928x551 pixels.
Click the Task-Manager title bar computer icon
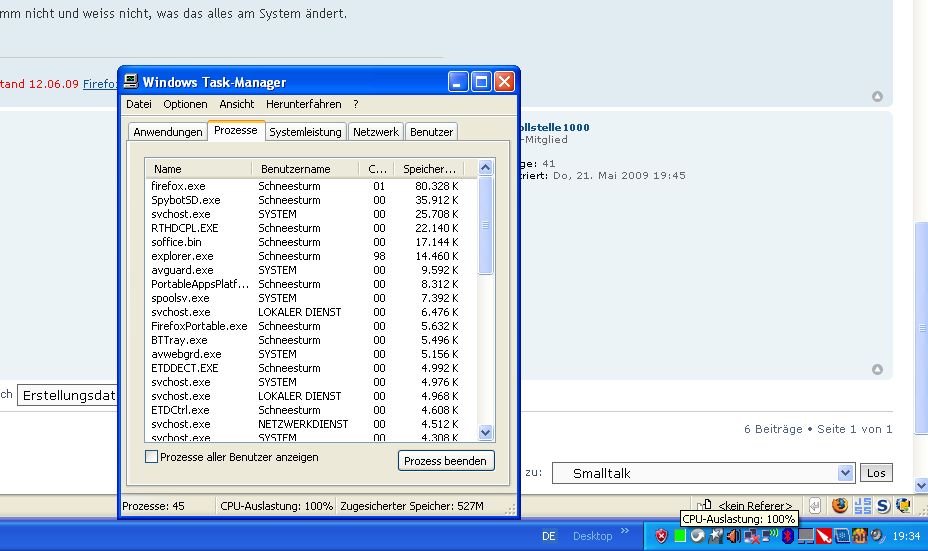[x=131, y=82]
